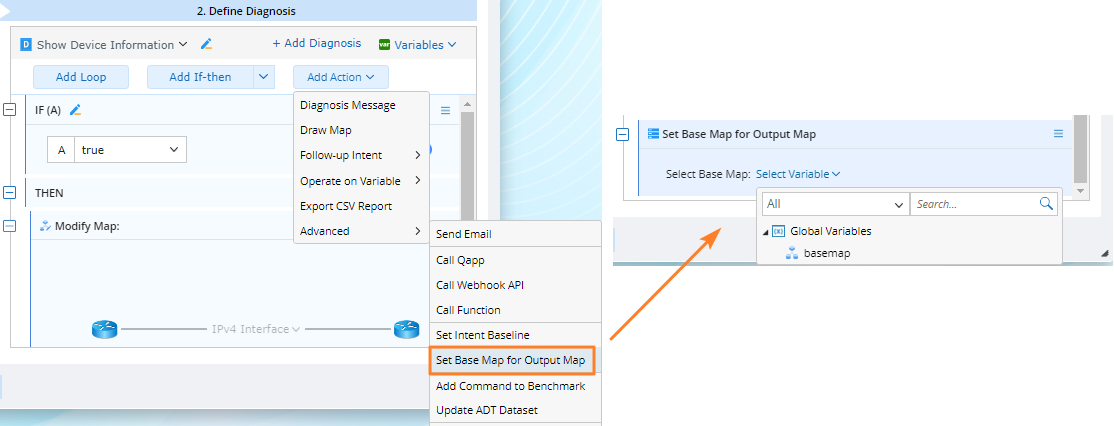Collapse the Modify Map block
The width and height of the screenshot is (1114, 426).
(9, 226)
